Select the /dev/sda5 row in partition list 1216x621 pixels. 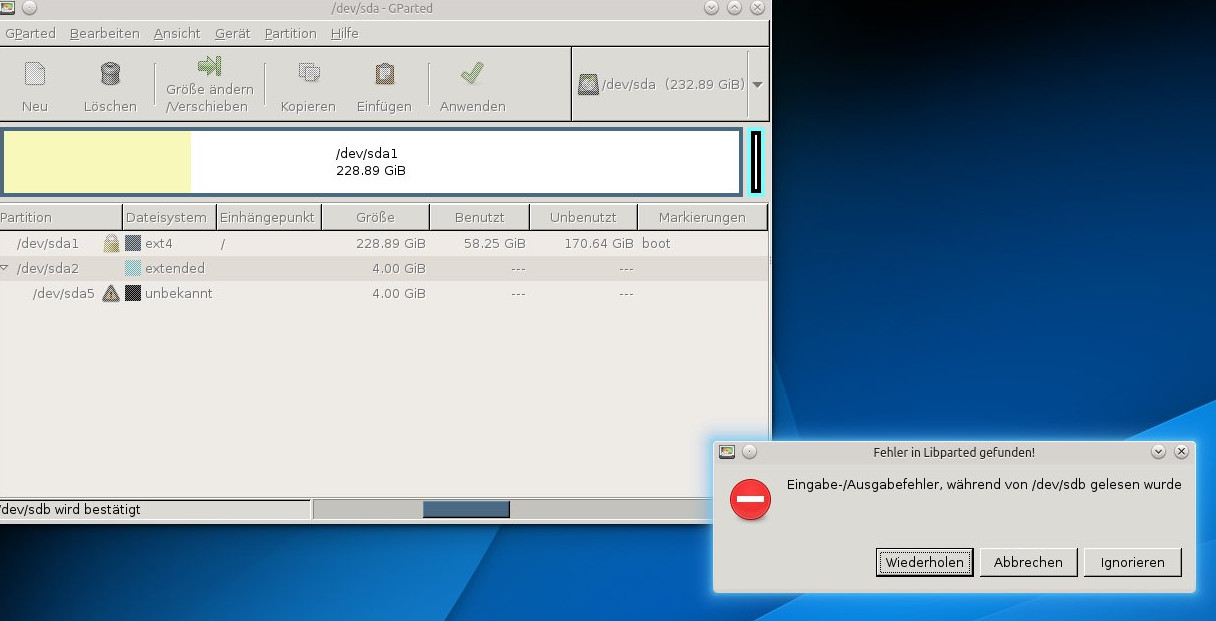384,293
